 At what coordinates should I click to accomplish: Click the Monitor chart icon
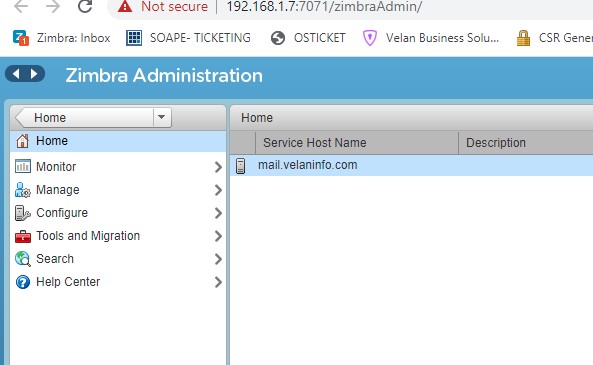(23, 166)
